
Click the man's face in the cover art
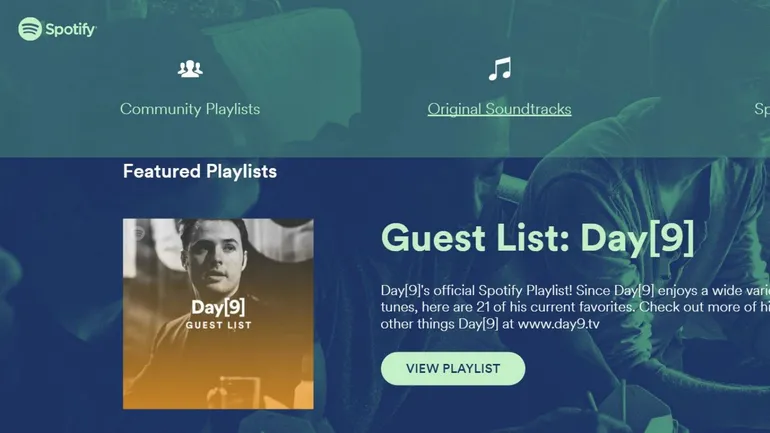point(215,258)
